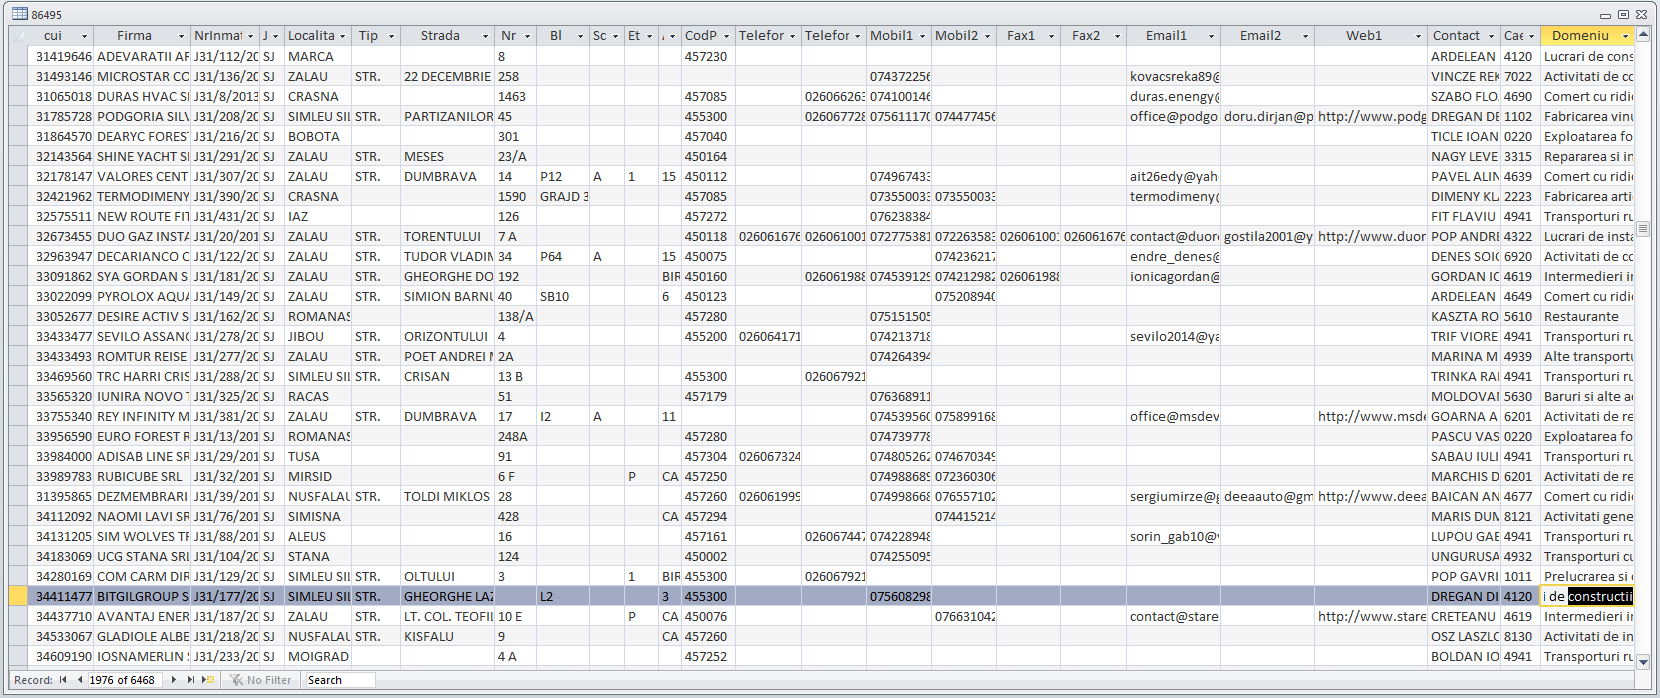Click the No Filter indicator
The height and width of the screenshot is (698, 1660).
(x=261, y=680)
